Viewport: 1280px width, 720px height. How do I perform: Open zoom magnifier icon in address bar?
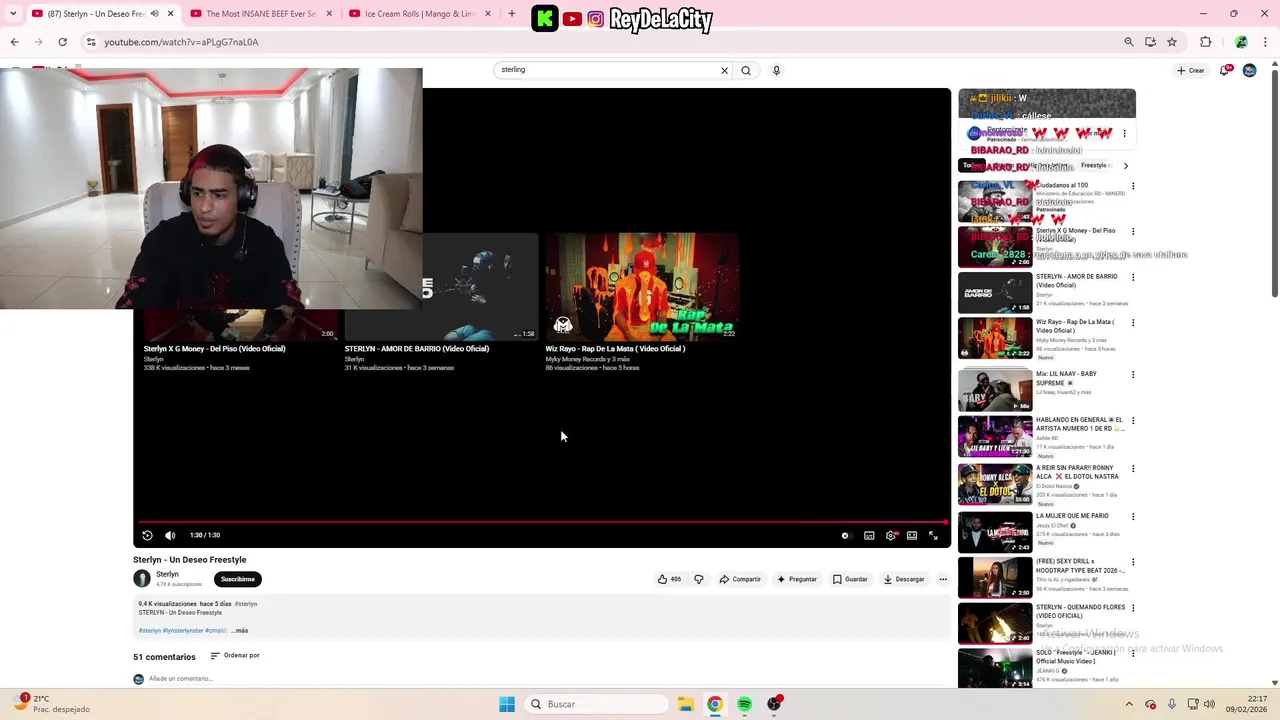click(1129, 42)
